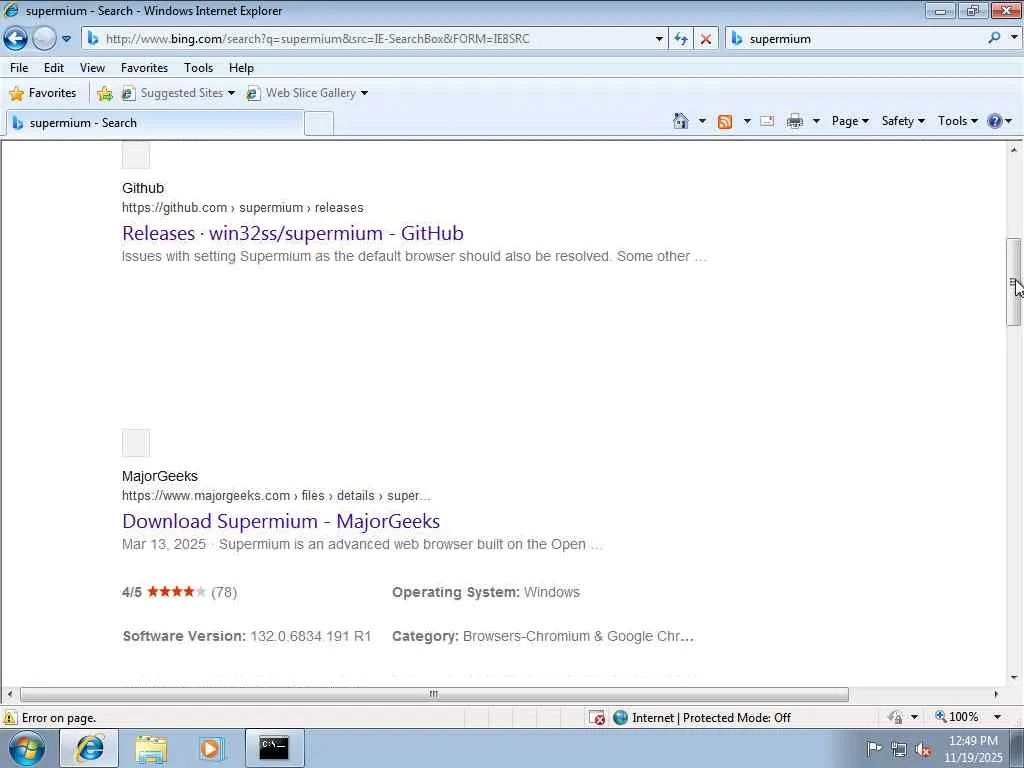1024x768 pixels.
Task: Open the File menu
Action: 19,67
